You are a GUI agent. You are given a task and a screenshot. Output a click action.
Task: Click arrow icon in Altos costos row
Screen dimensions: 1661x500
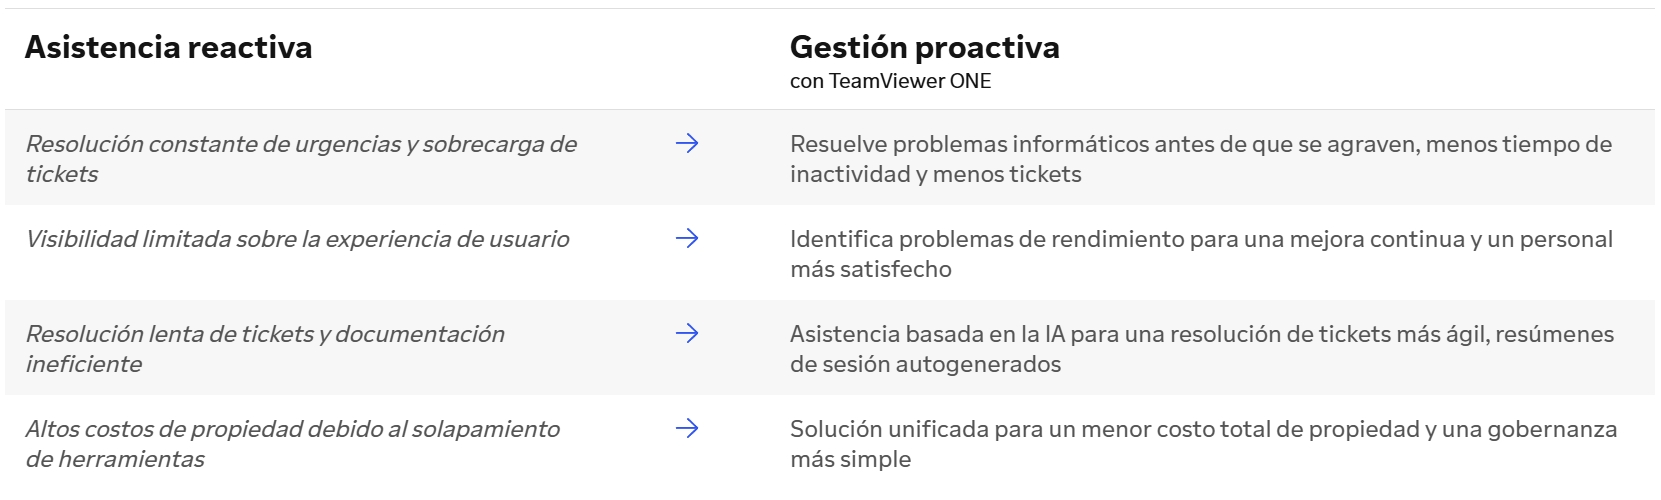pyautogui.click(x=686, y=429)
